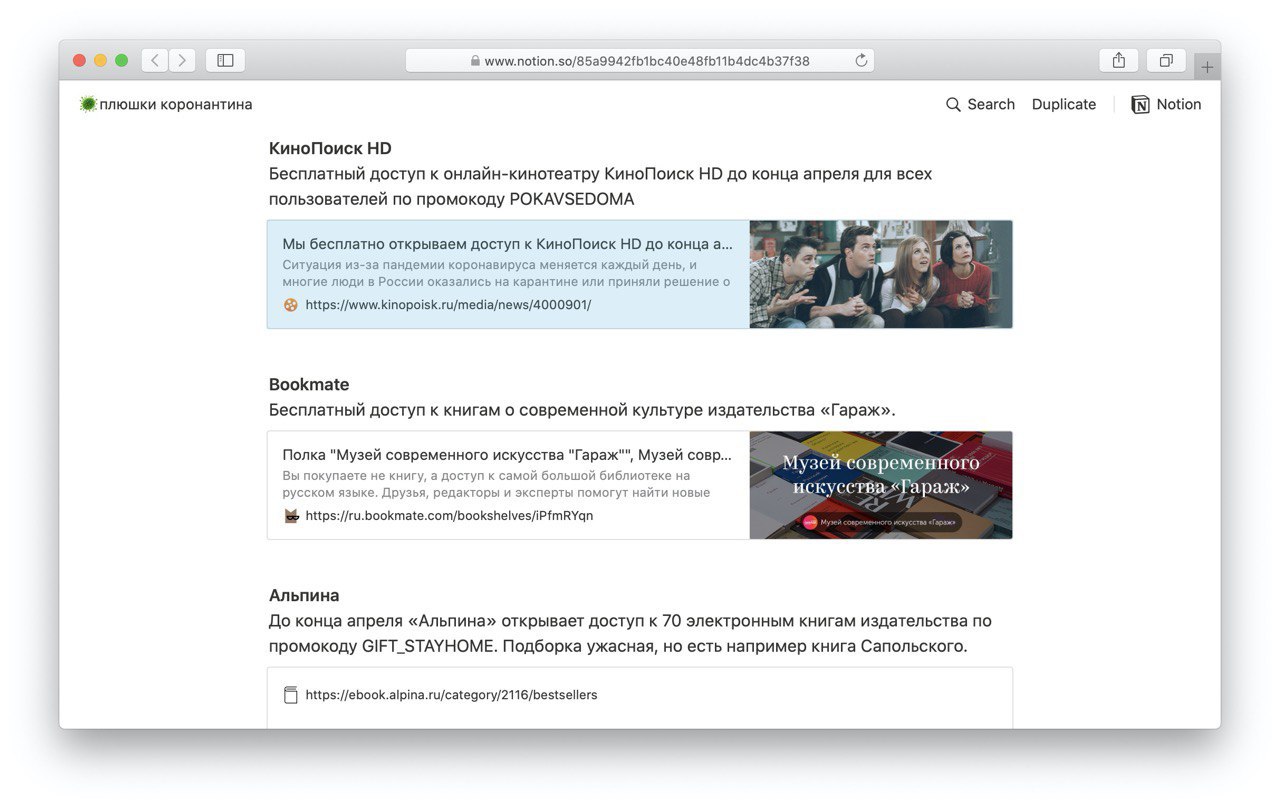This screenshot has width=1280, height=807.
Task: Open page title плюшки коронантина
Action: (175, 104)
